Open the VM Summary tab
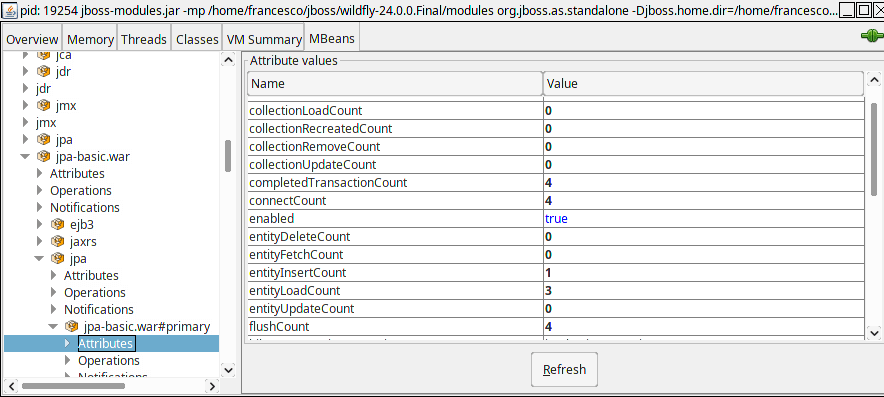Image resolution: width=884 pixels, height=397 pixels. coord(264,39)
